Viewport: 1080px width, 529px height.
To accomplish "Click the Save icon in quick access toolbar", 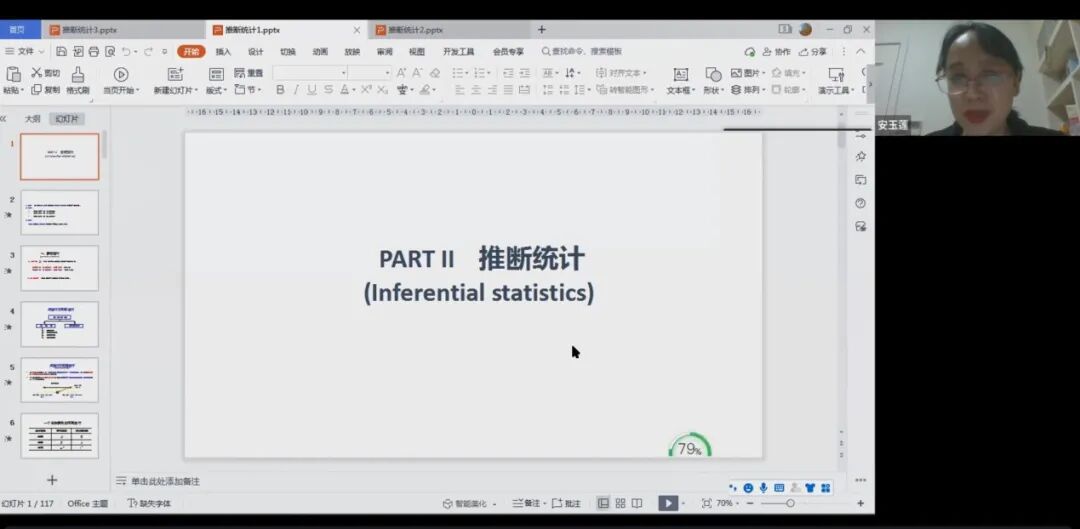I will [x=61, y=52].
